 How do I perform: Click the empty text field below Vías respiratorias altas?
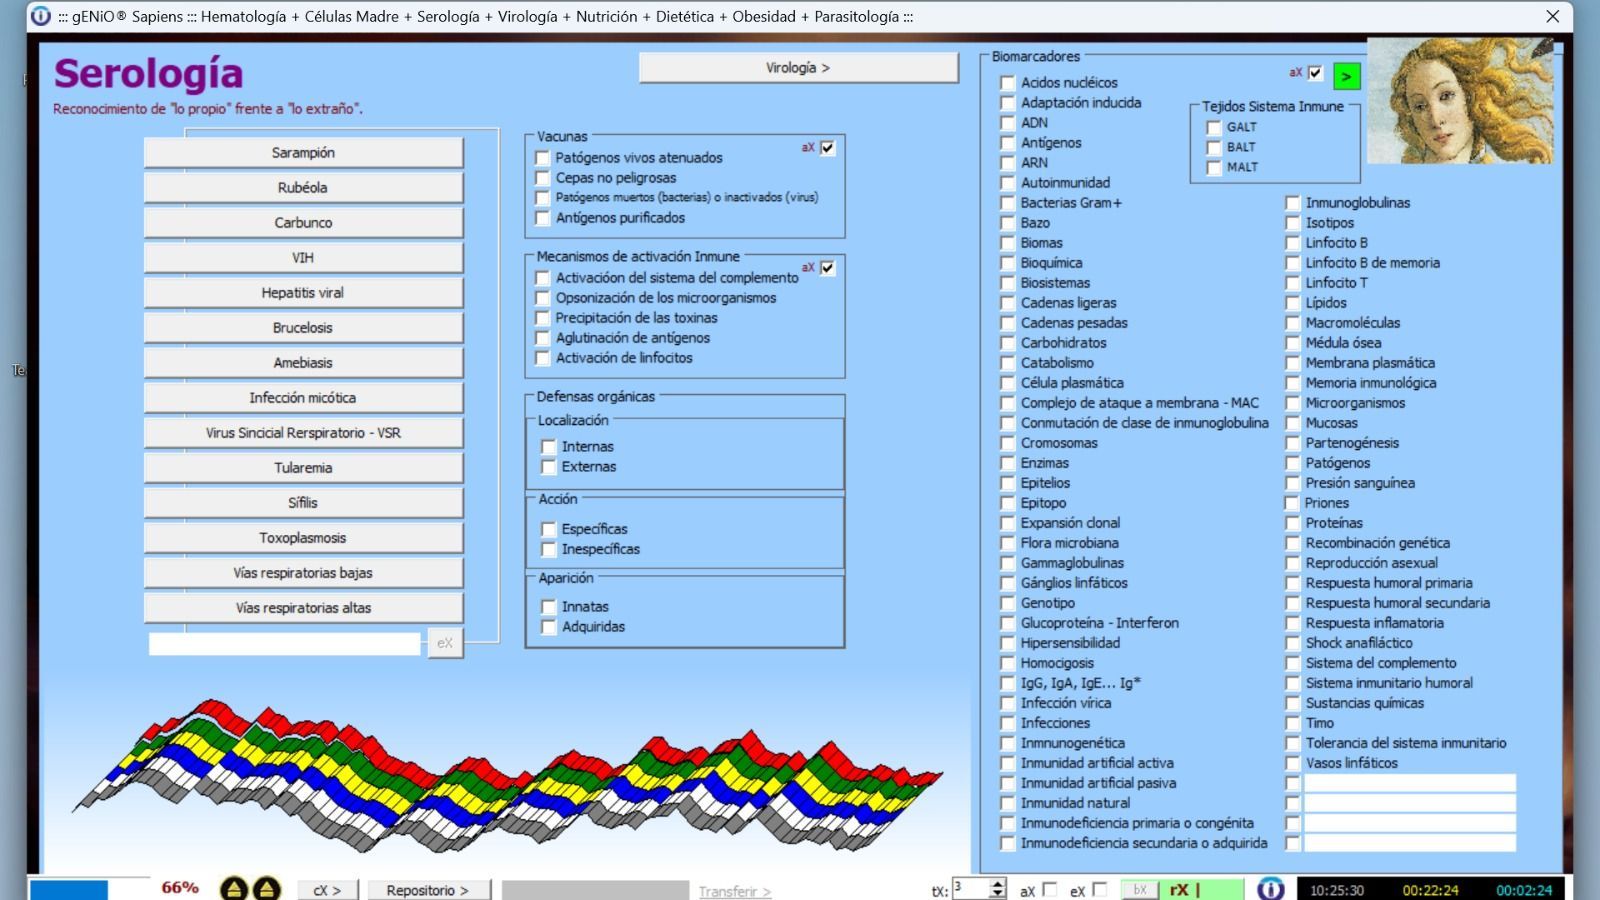coord(285,644)
